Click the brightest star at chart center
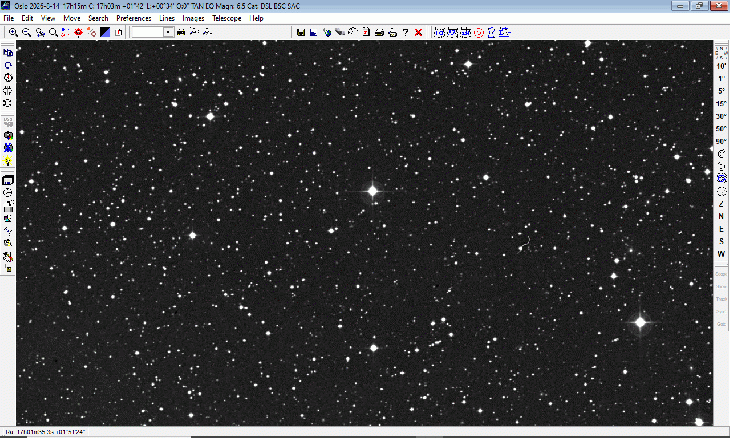Image resolution: width=730 pixels, height=438 pixels. (372, 191)
